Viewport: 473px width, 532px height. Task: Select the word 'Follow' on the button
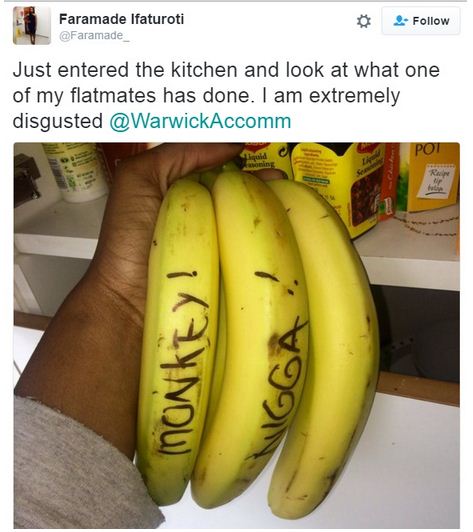tap(431, 21)
